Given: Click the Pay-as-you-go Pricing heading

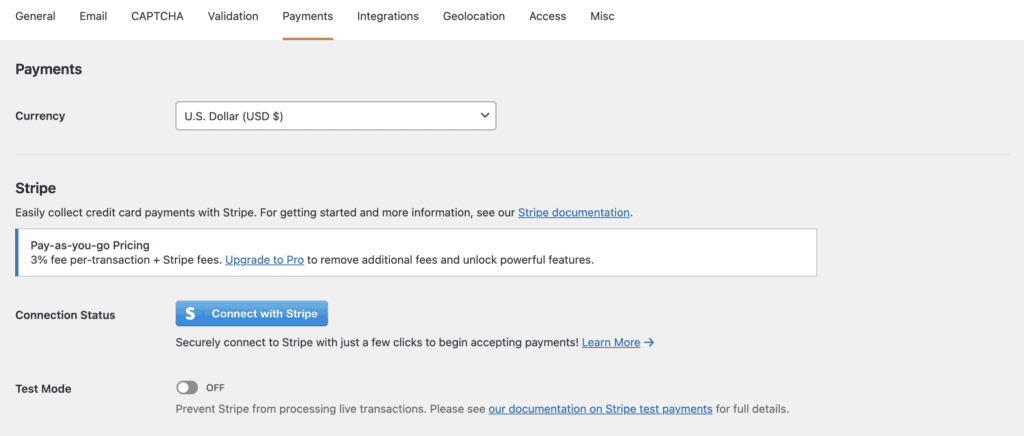Looking at the screenshot, I should click(x=90, y=245).
